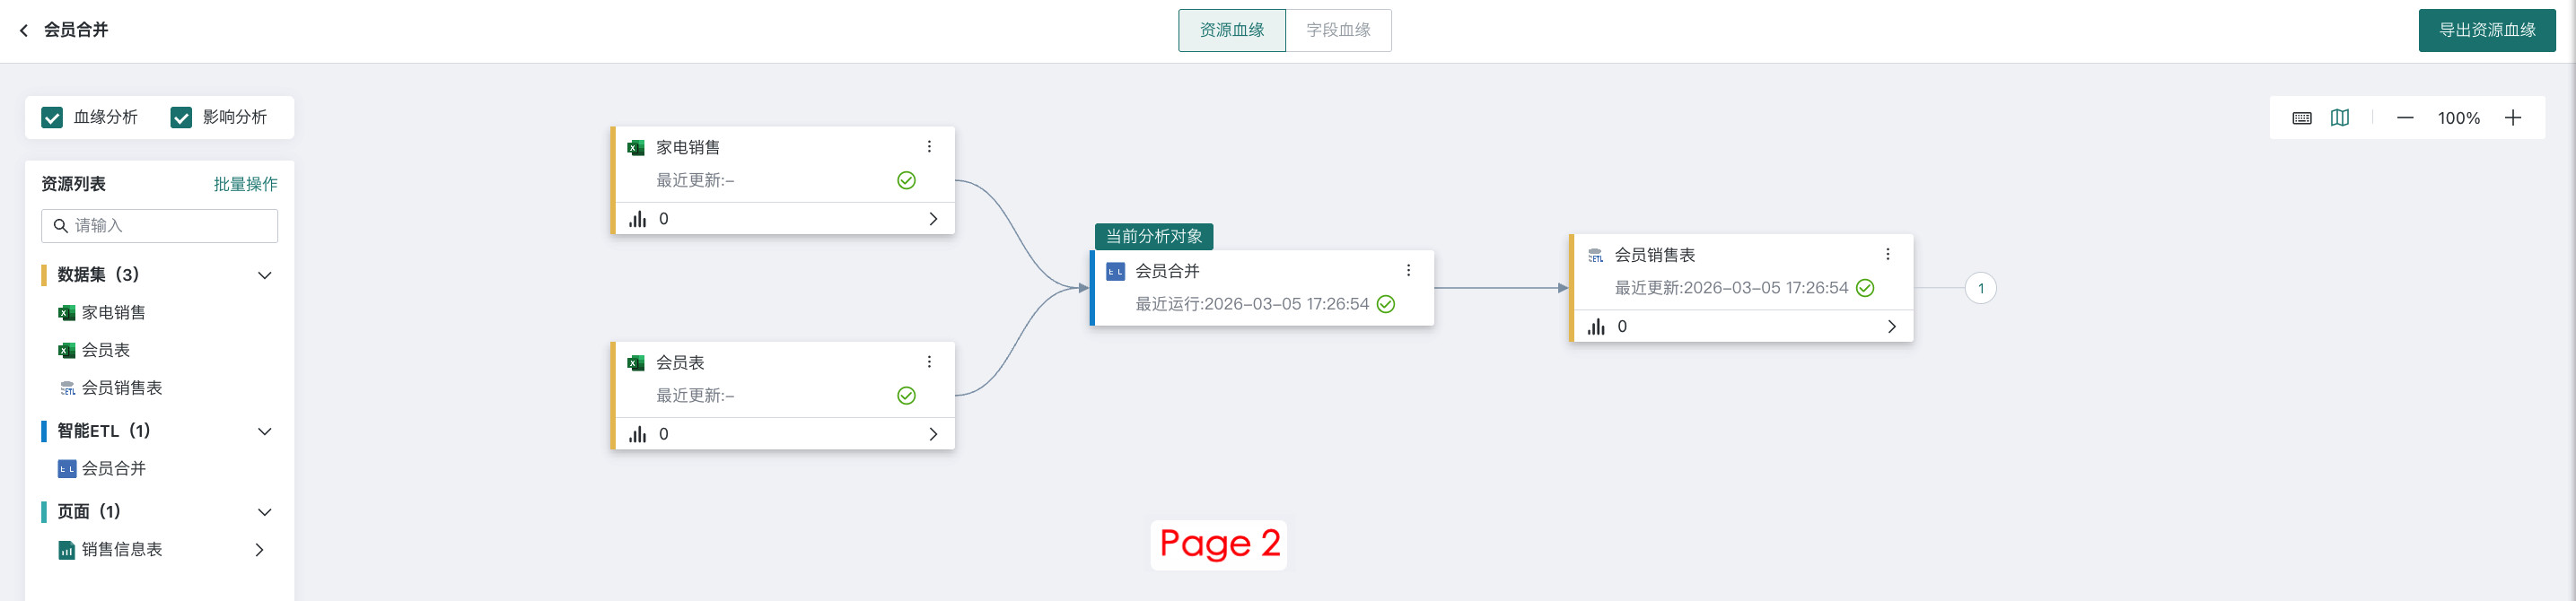
Task: Click the 批量操作 link
Action: [245, 184]
